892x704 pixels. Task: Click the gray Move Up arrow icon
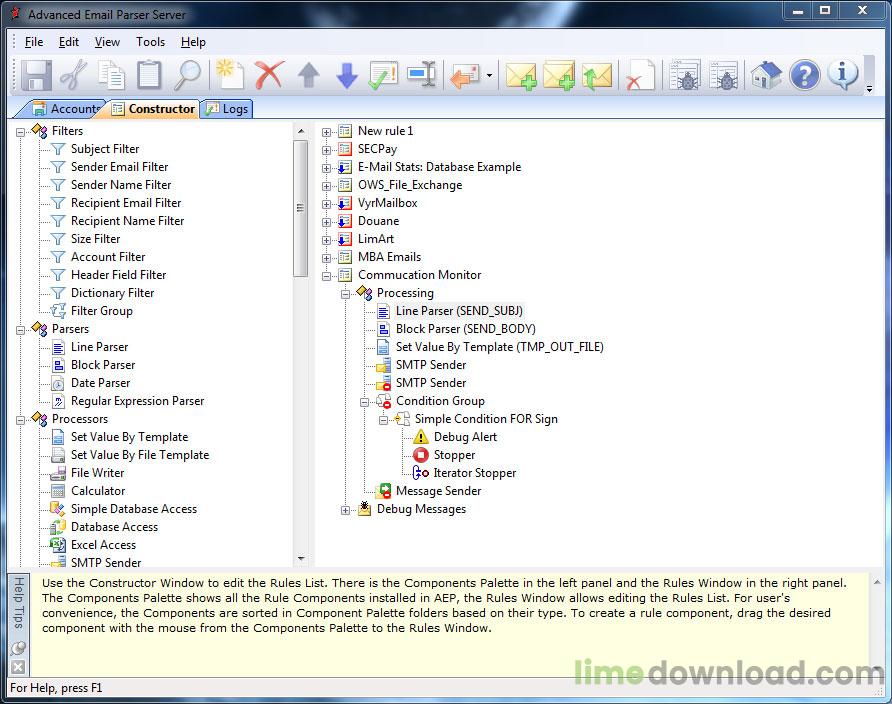308,75
